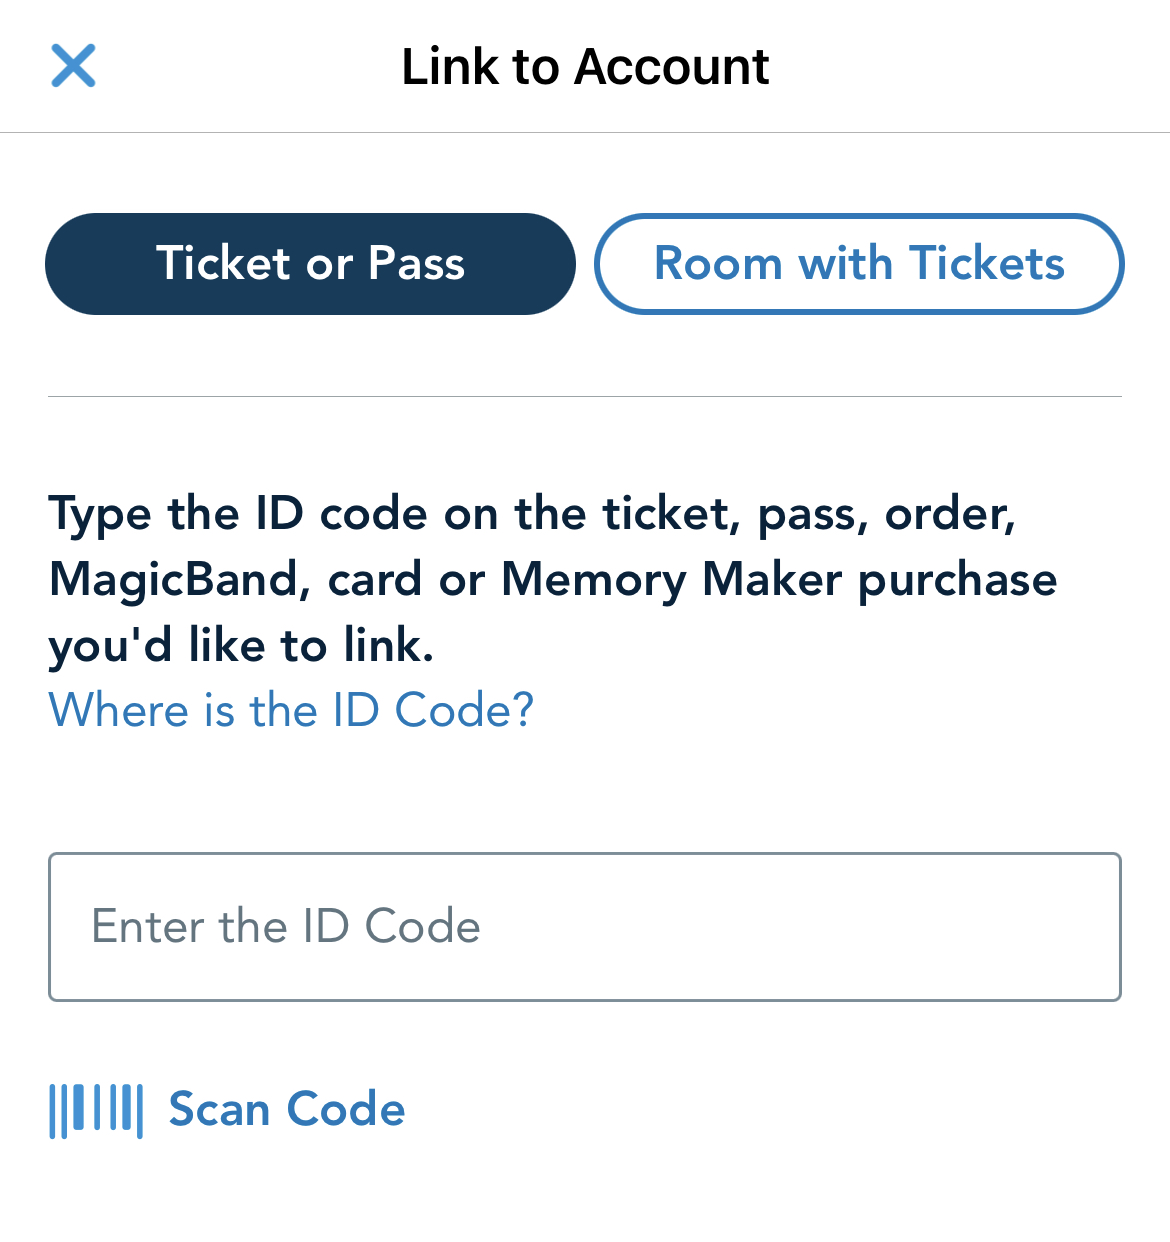This screenshot has height=1242, width=1170.
Task: Focus the Enter the ID Code field
Action: tap(585, 927)
